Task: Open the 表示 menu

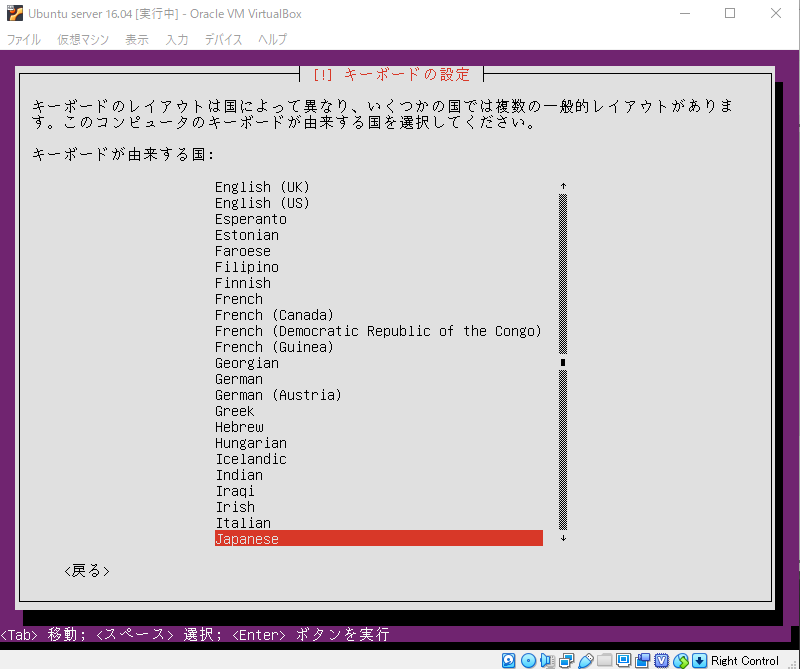Action: tap(137, 39)
